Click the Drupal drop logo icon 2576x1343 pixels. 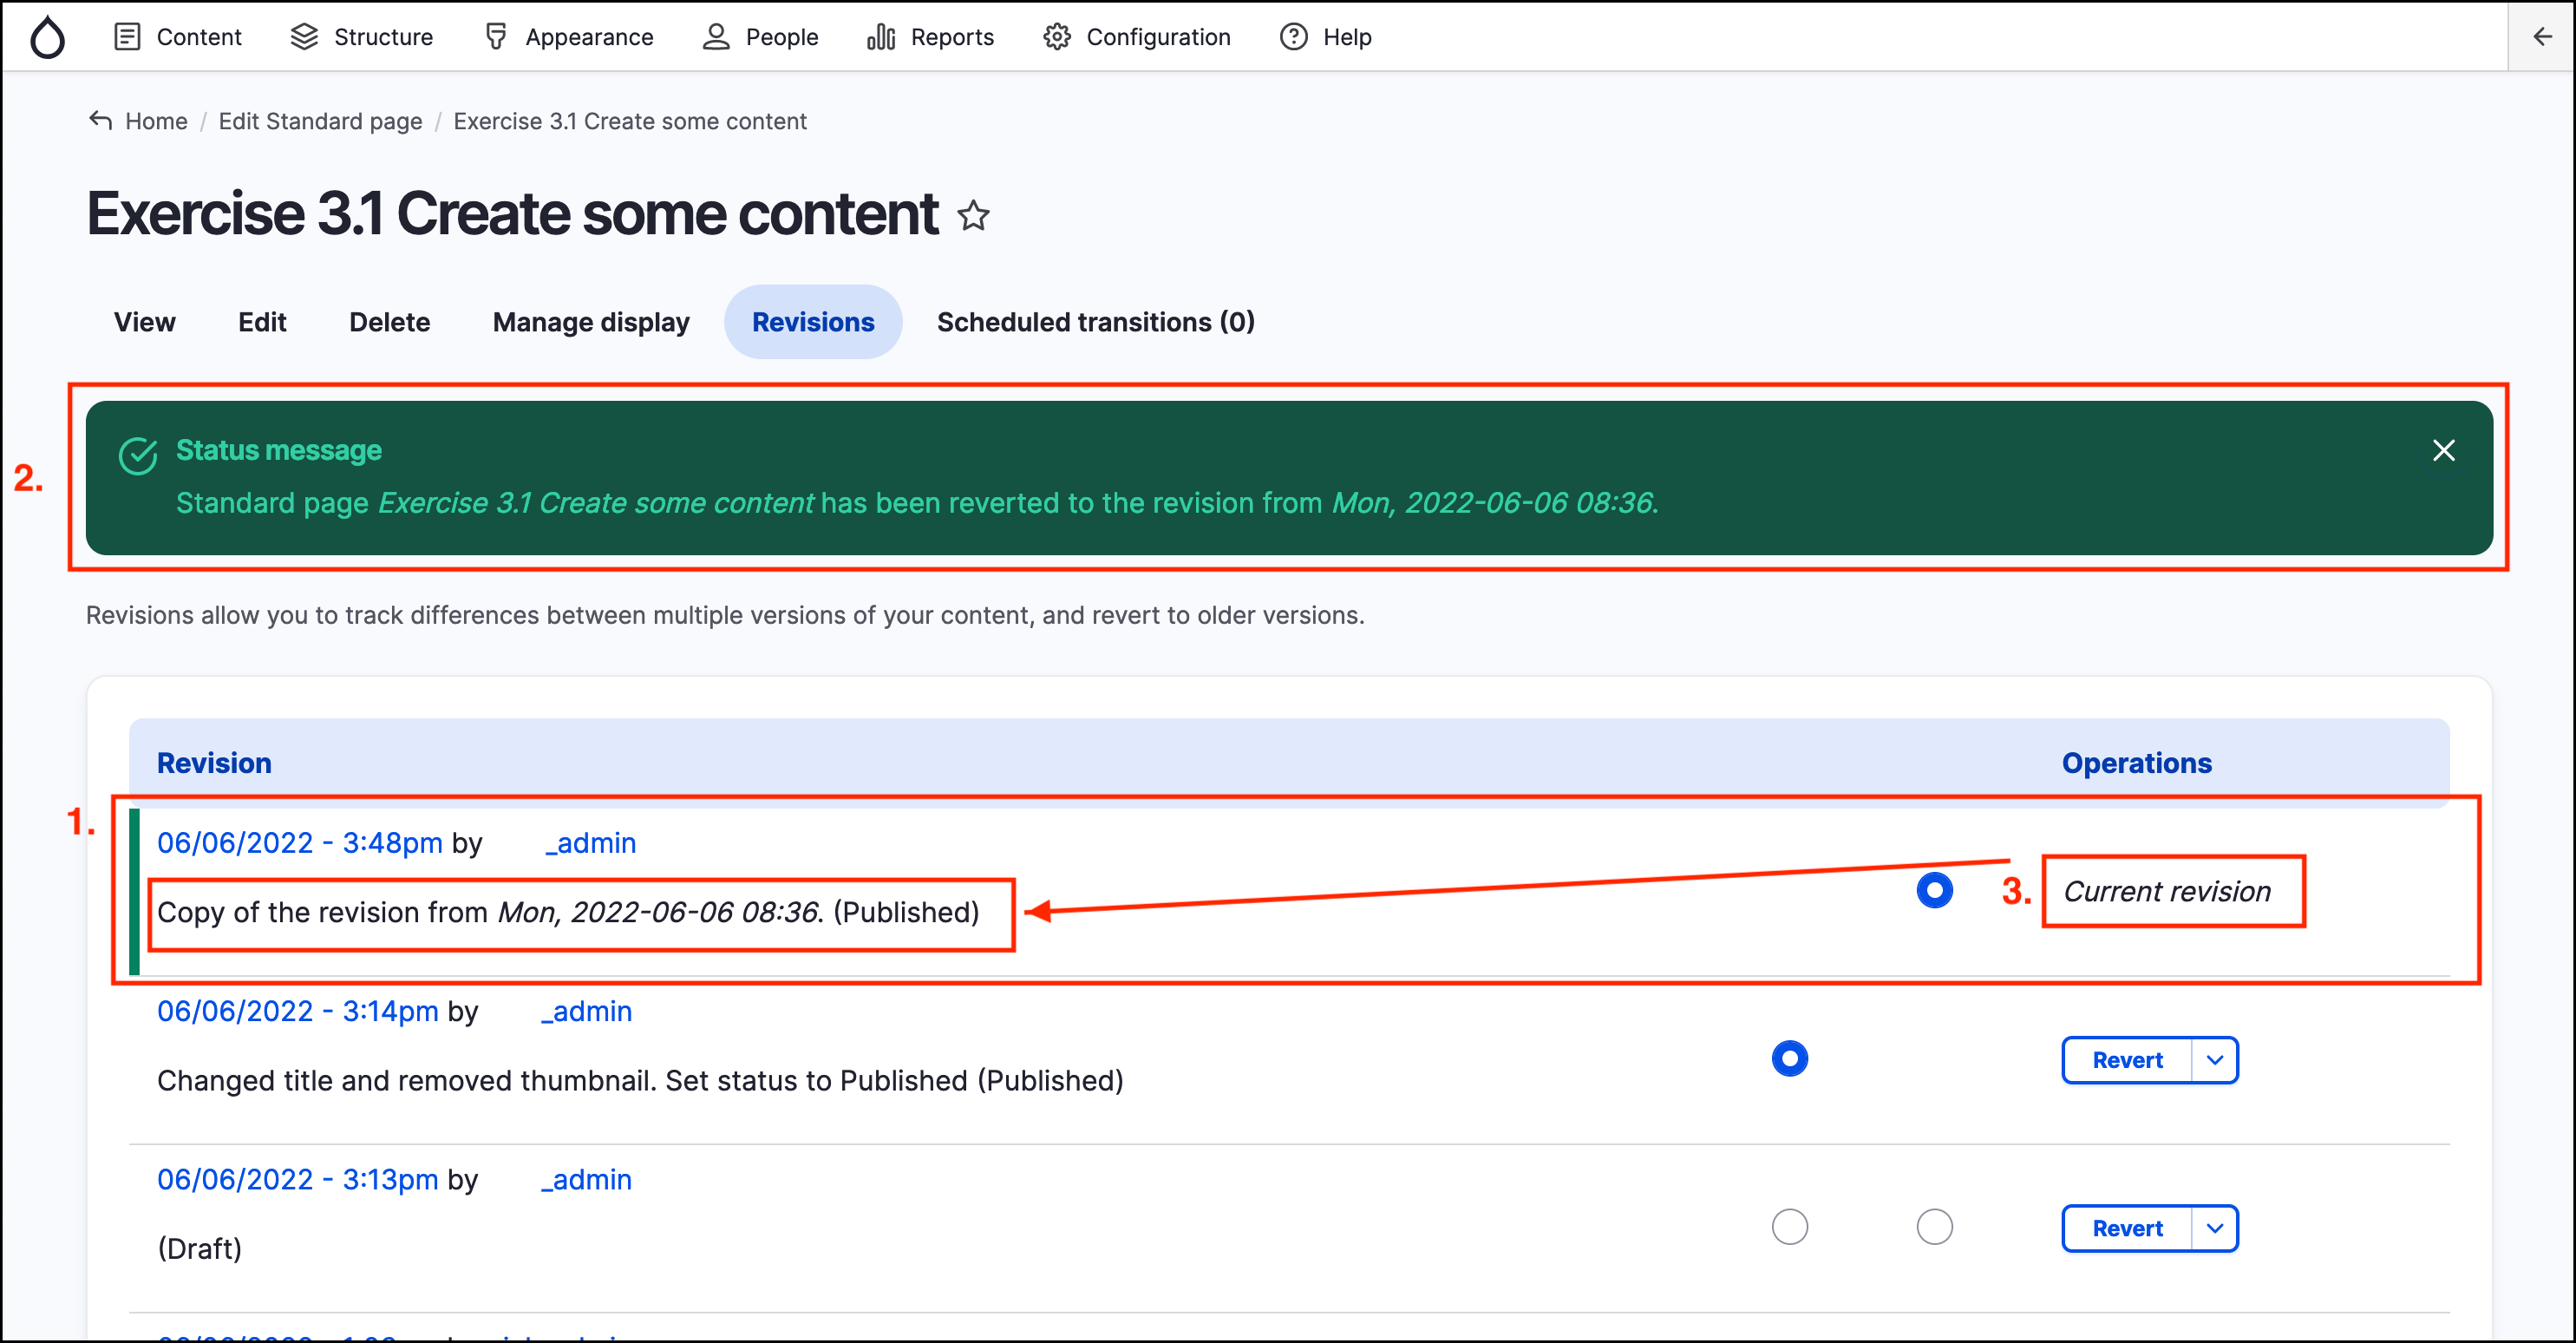[47, 37]
